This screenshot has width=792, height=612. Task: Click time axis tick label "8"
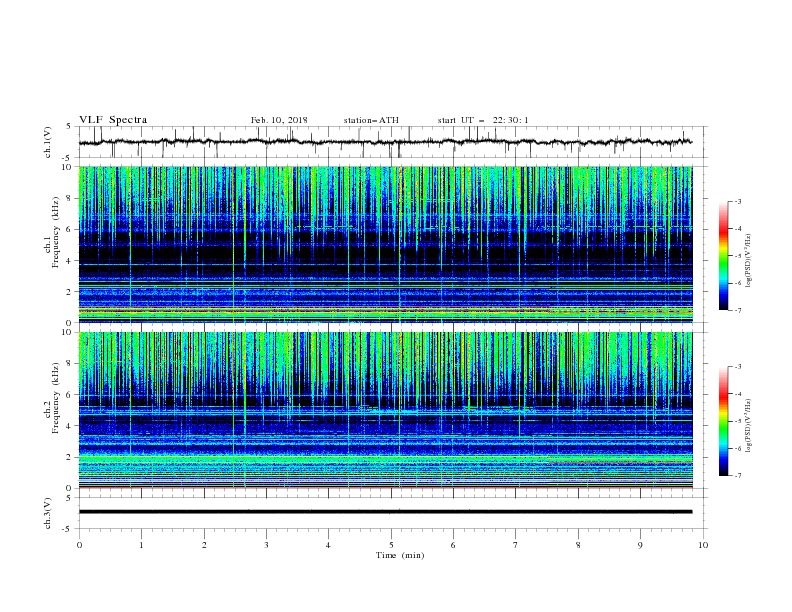pos(578,545)
